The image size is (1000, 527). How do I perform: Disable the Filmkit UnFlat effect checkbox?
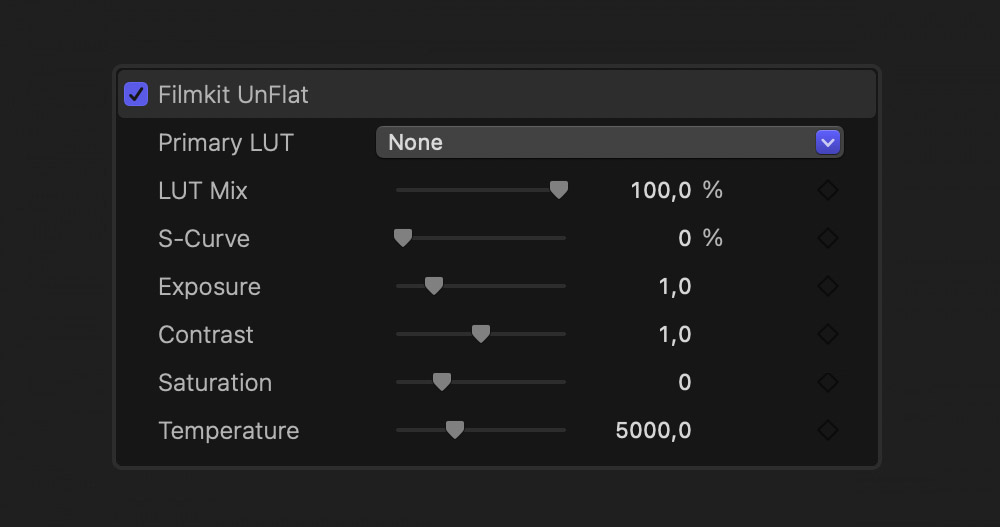click(x=136, y=95)
